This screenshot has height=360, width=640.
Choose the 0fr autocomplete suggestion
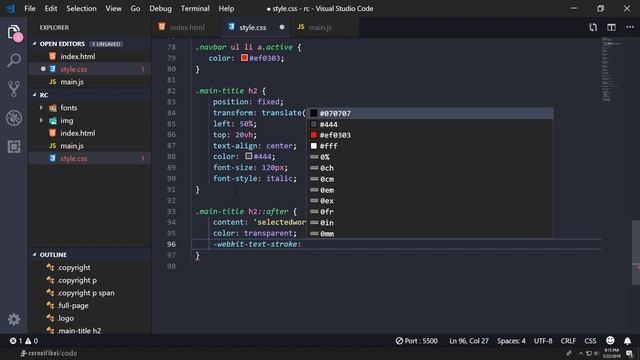[x=429, y=211]
